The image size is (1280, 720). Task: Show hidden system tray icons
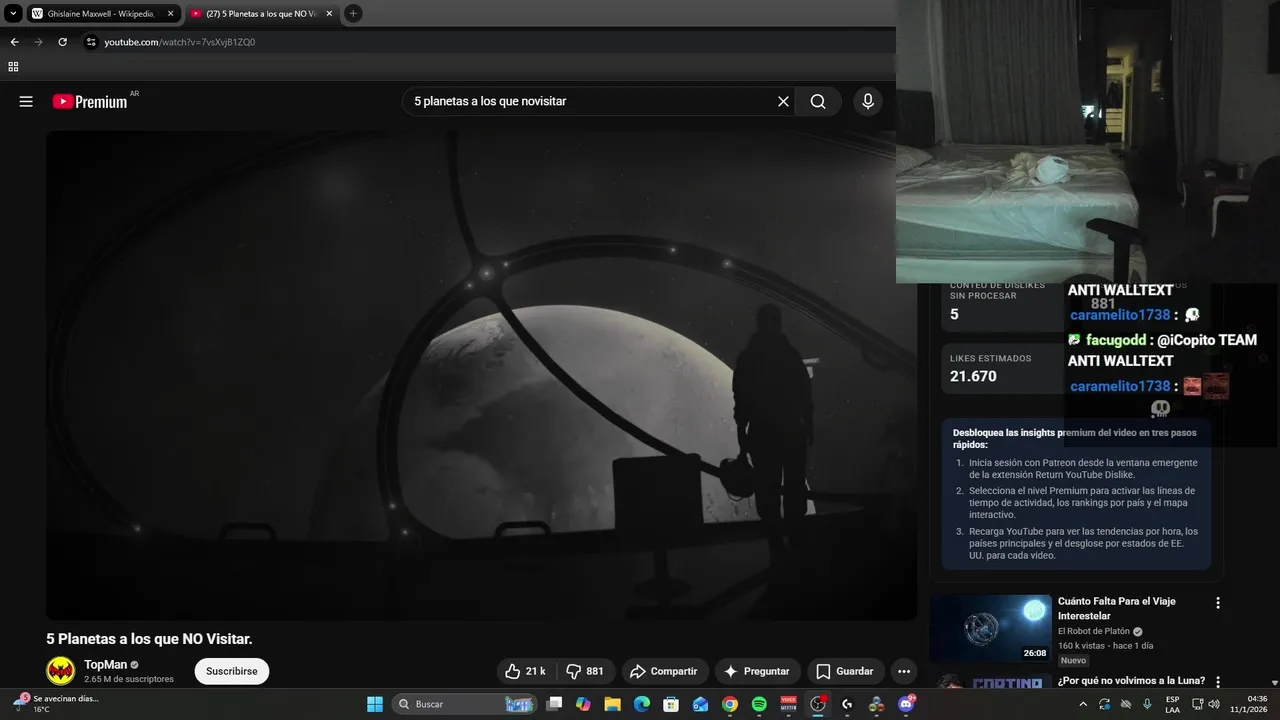1083,704
